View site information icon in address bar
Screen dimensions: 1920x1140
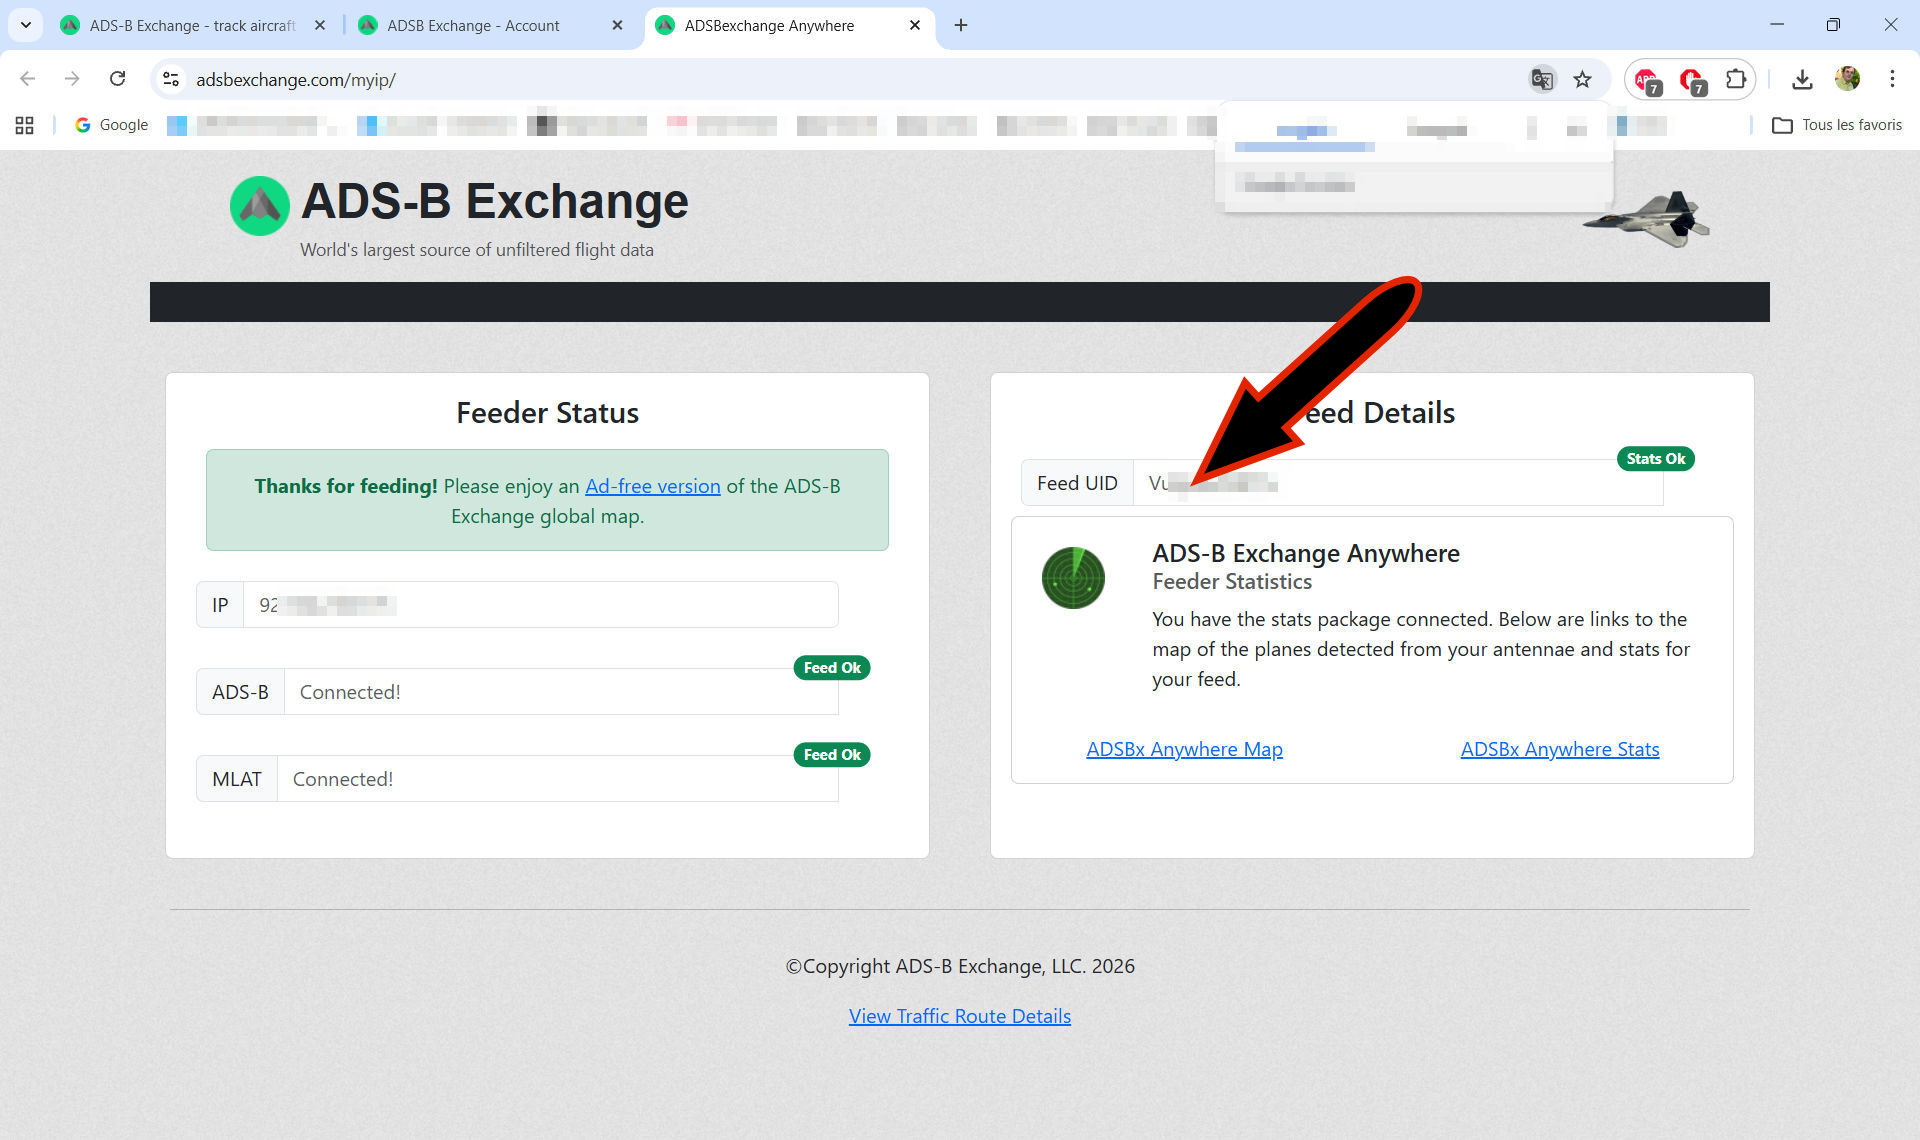(171, 79)
